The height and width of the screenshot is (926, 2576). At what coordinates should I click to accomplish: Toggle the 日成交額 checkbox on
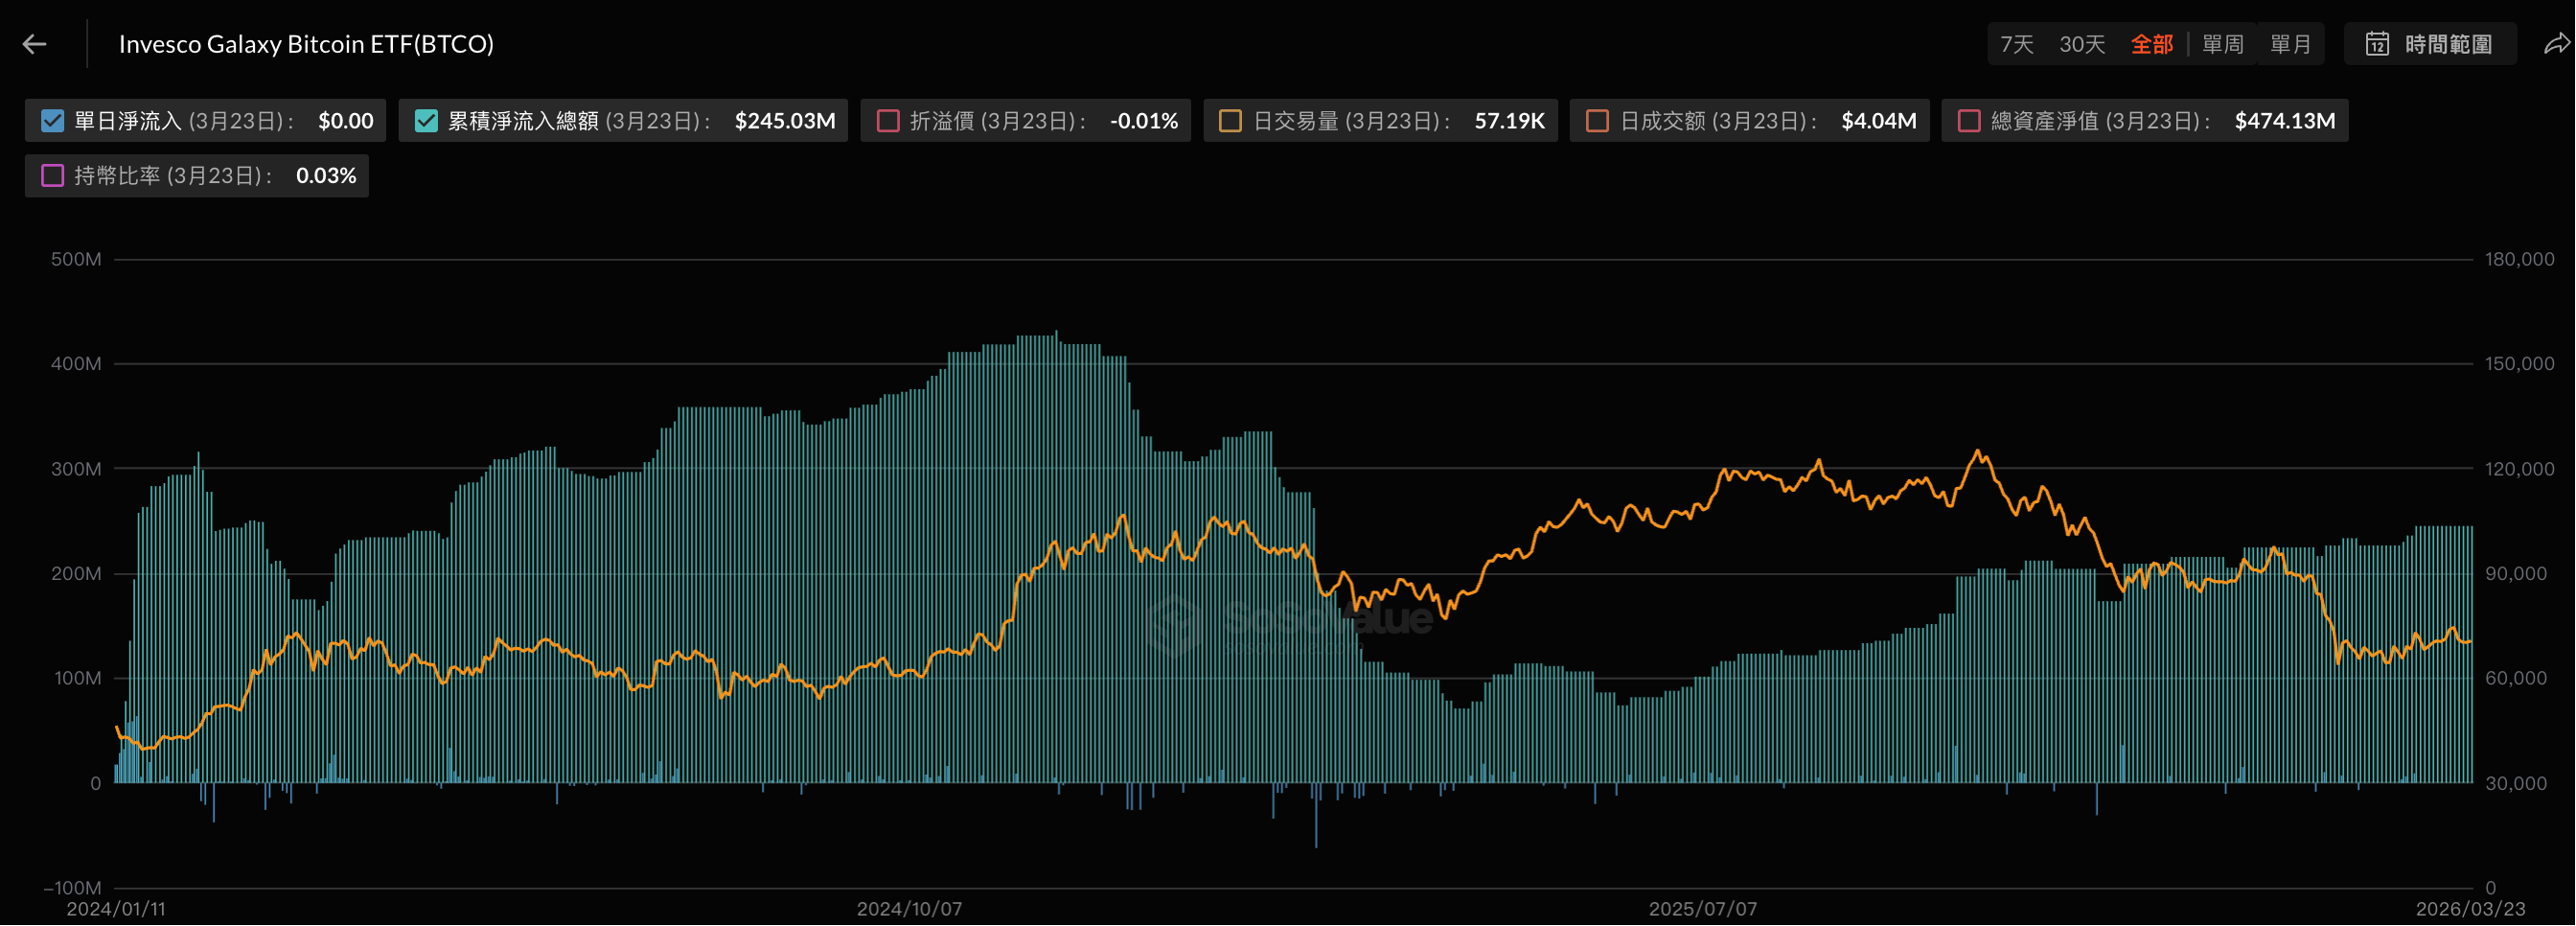1597,121
